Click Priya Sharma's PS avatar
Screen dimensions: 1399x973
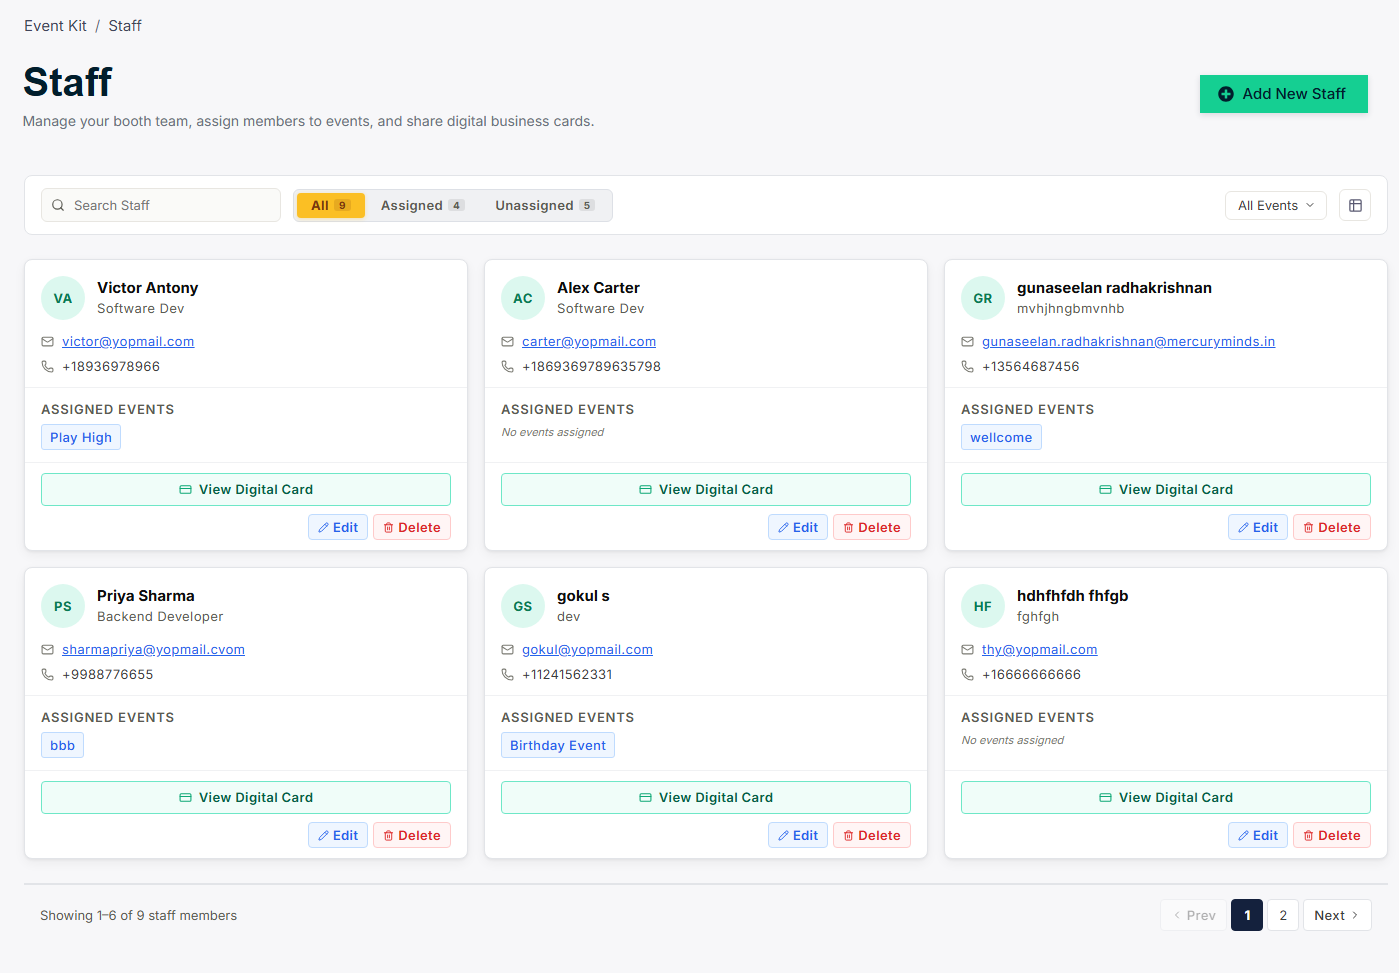[x=63, y=606]
